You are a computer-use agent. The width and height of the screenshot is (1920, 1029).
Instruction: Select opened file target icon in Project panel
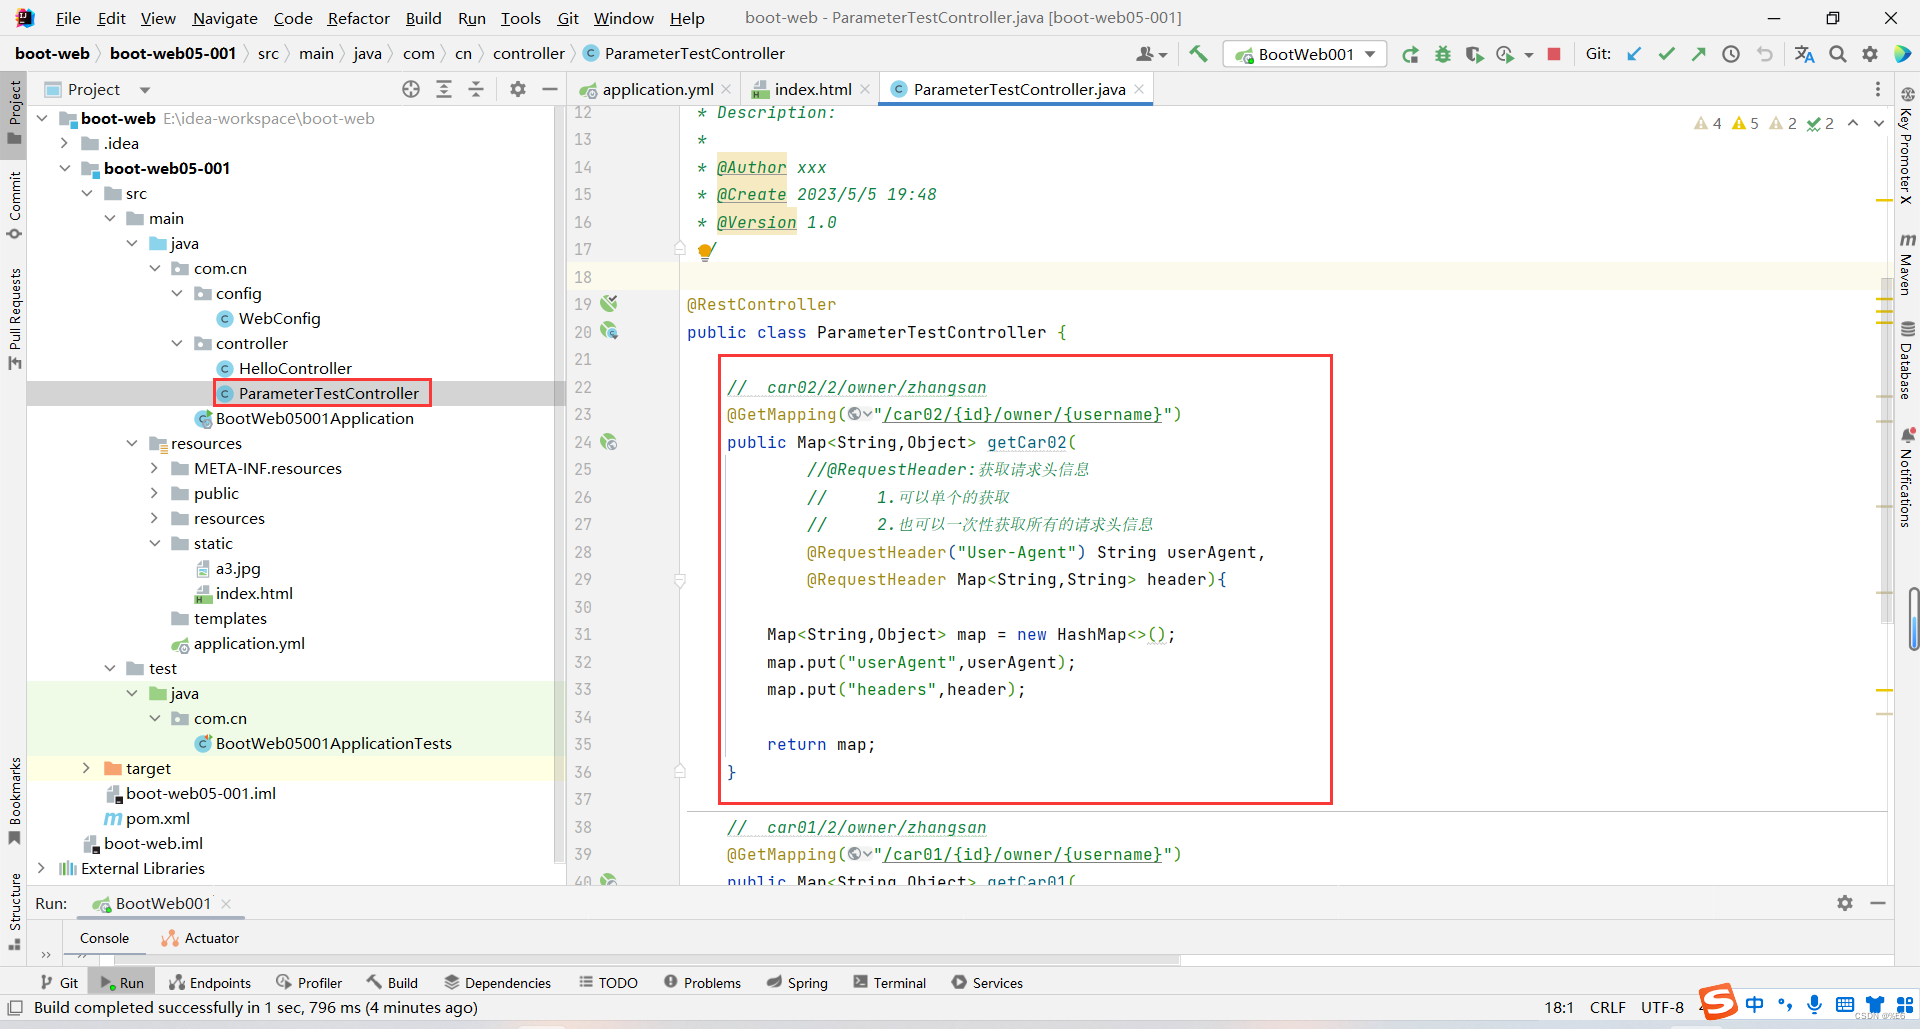411,89
